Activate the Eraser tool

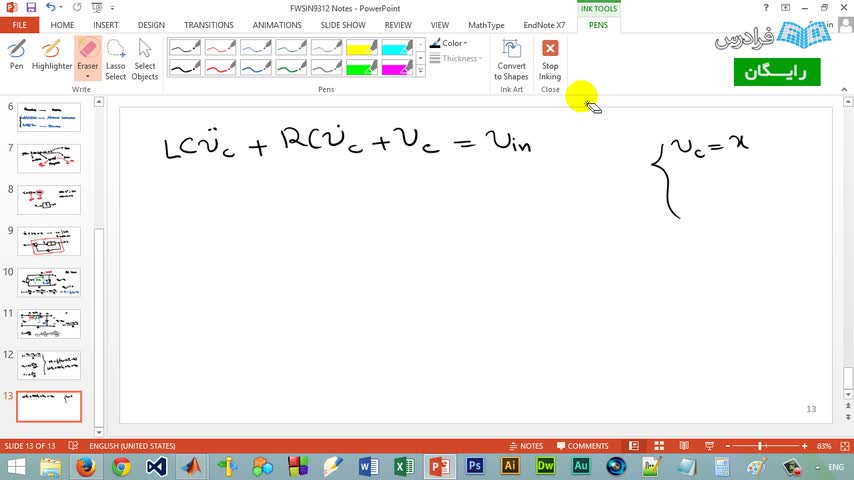coord(87,50)
